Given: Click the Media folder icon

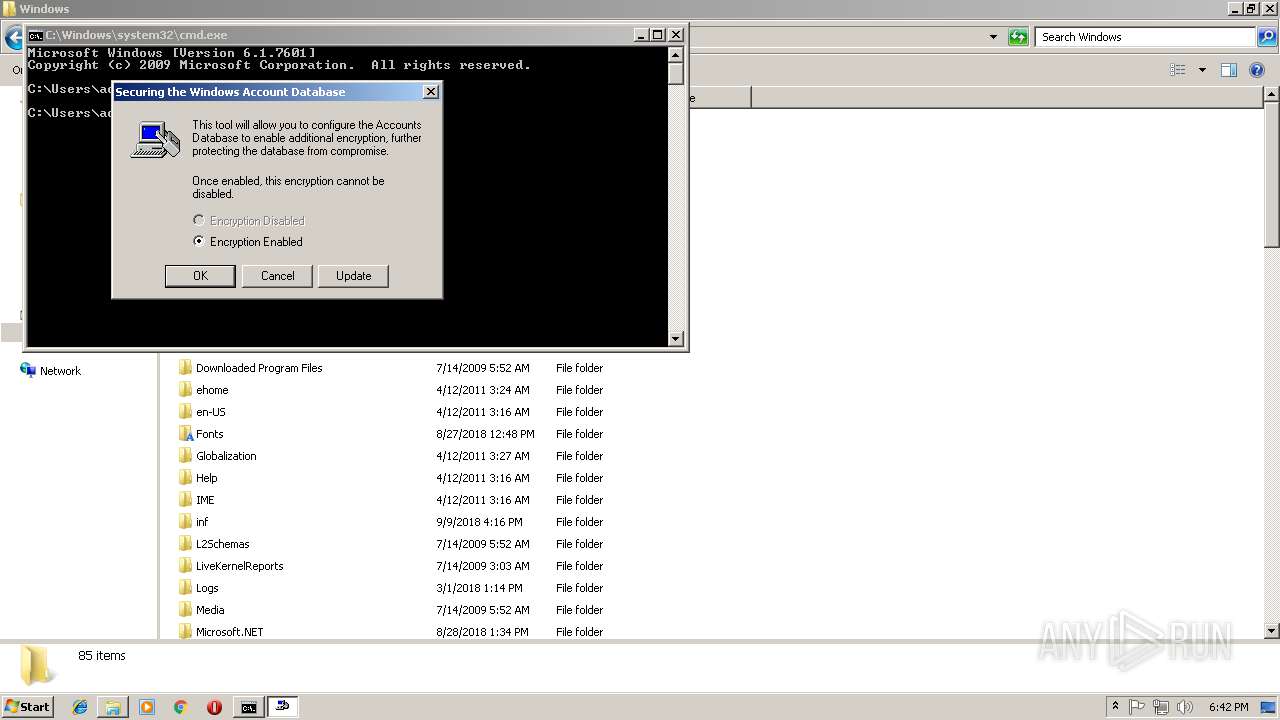Looking at the screenshot, I should 186,610.
